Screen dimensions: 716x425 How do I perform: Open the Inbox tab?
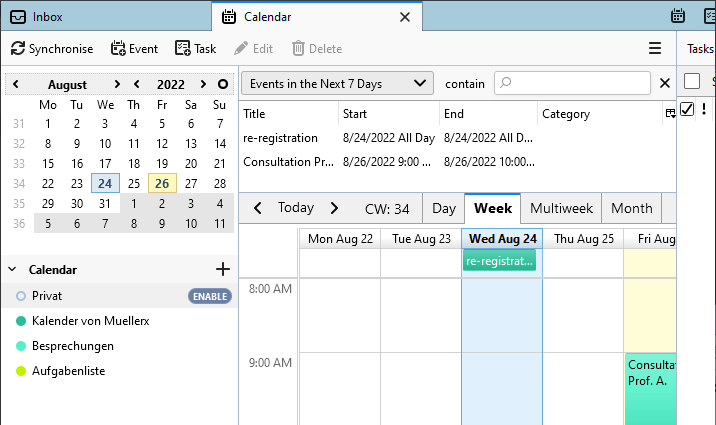click(46, 16)
